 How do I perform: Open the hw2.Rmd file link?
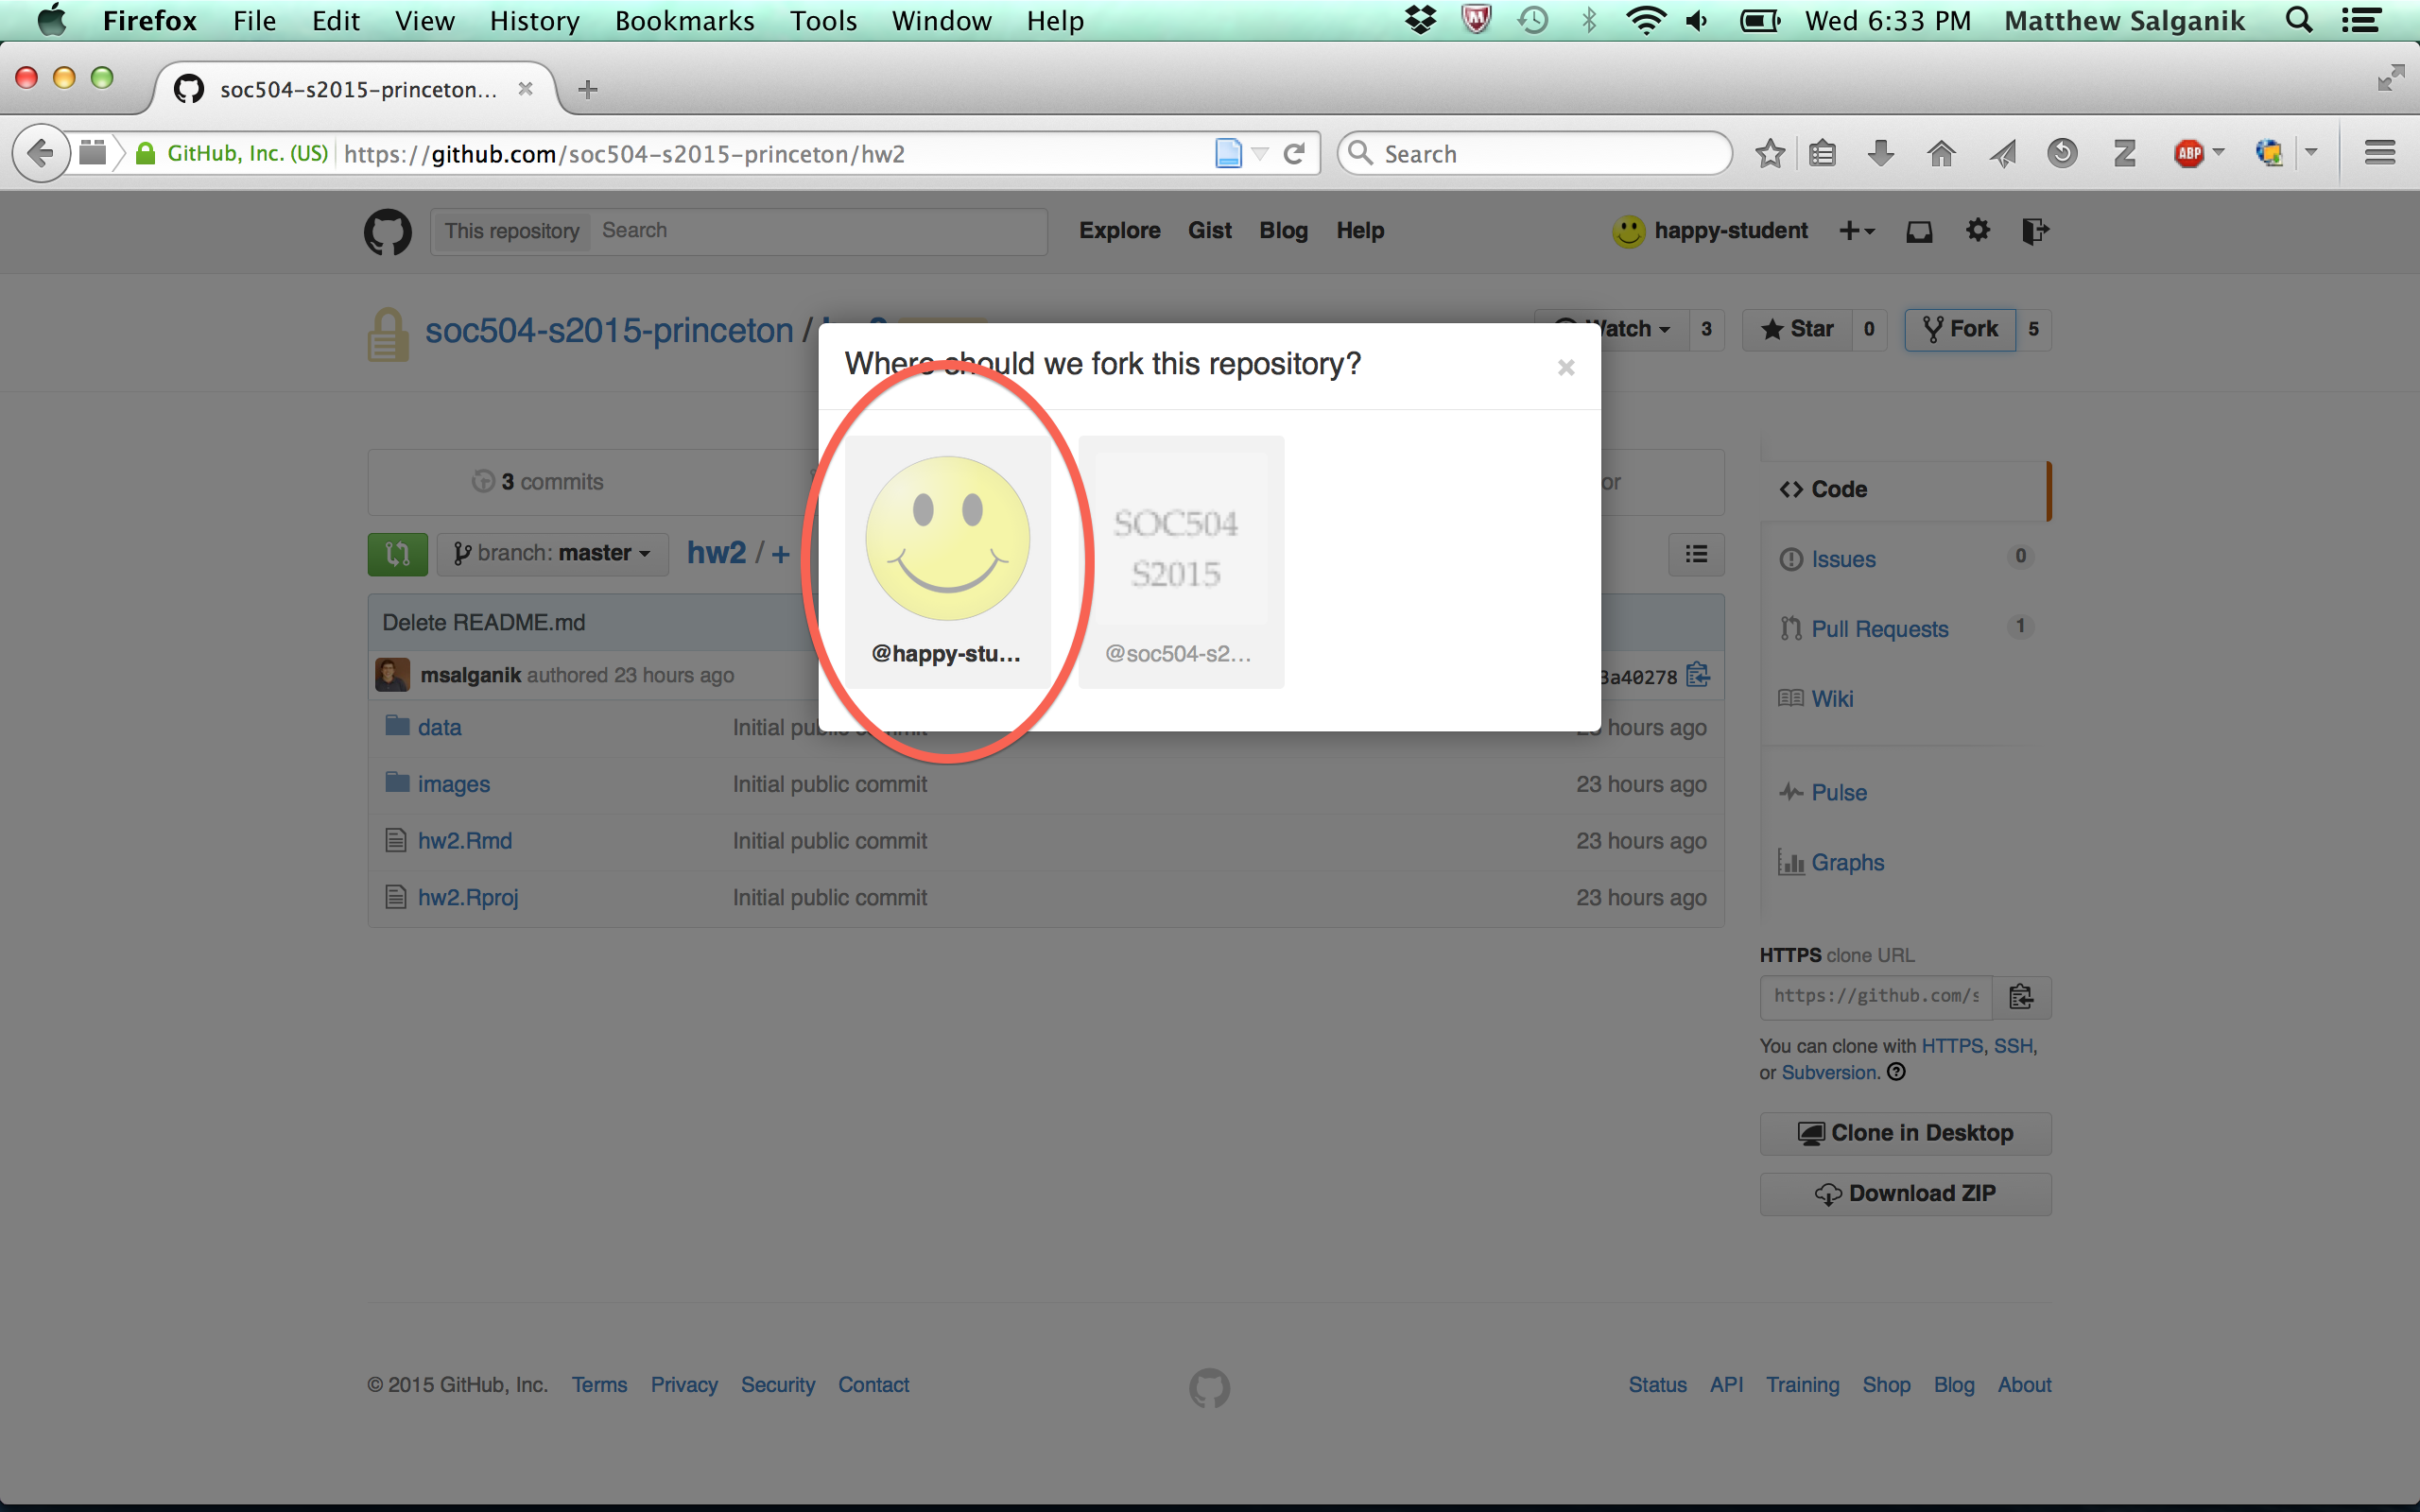coord(465,841)
